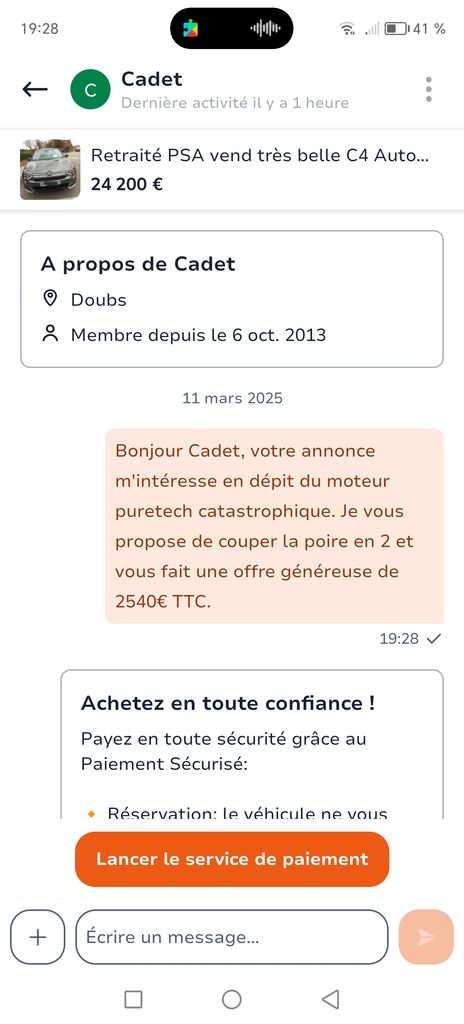Viewport: 464px width, 1024px height.
Task: Tap the back arrow icon
Action: [x=35, y=89]
